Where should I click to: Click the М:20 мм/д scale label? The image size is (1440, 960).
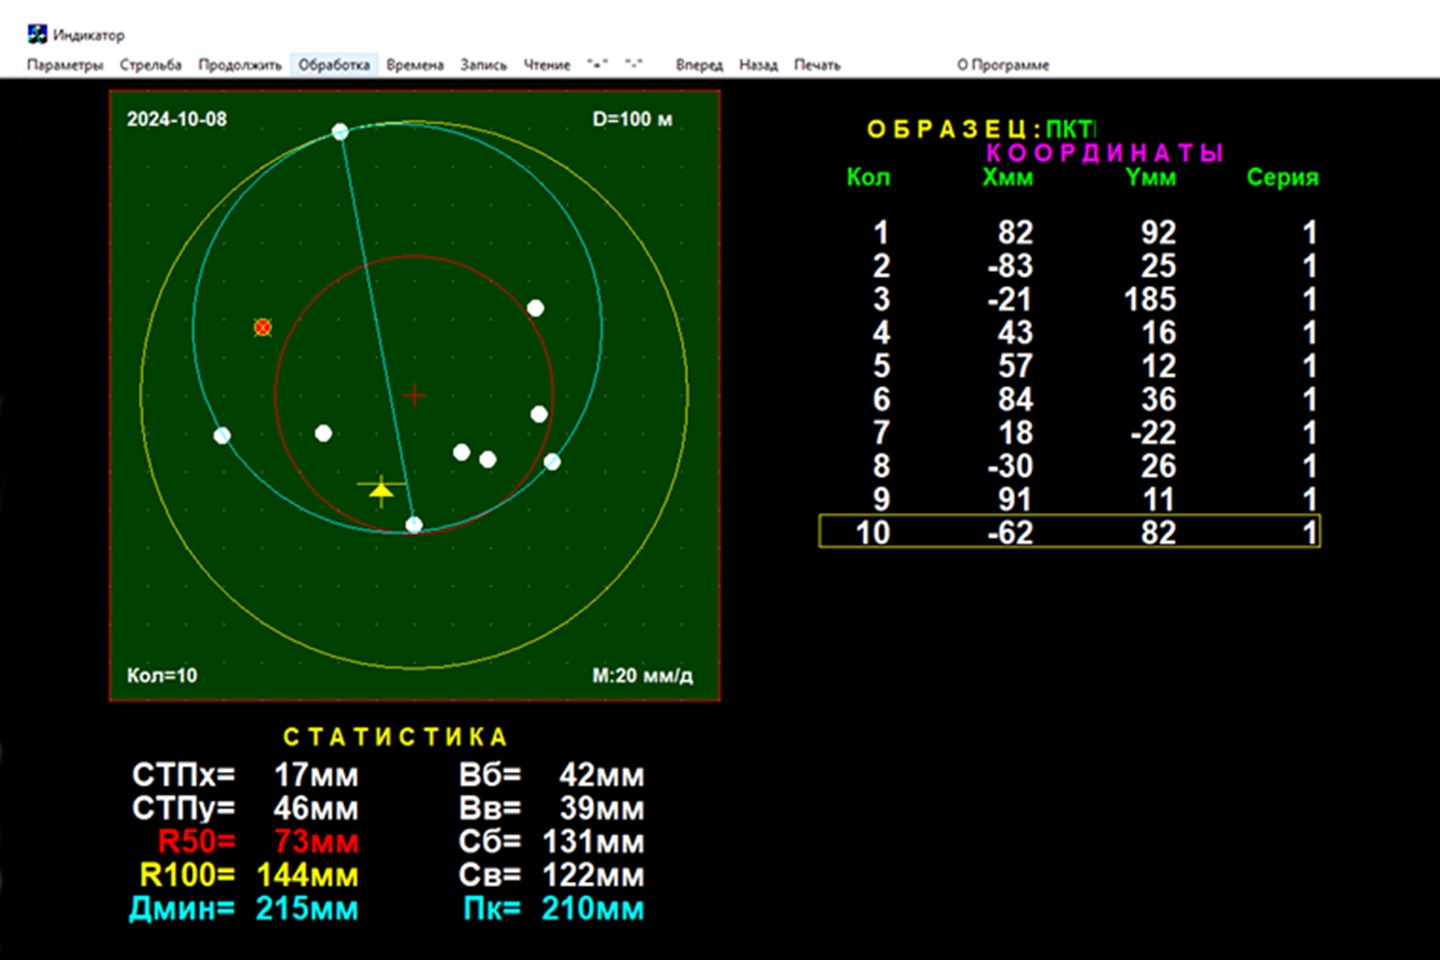coord(642,675)
